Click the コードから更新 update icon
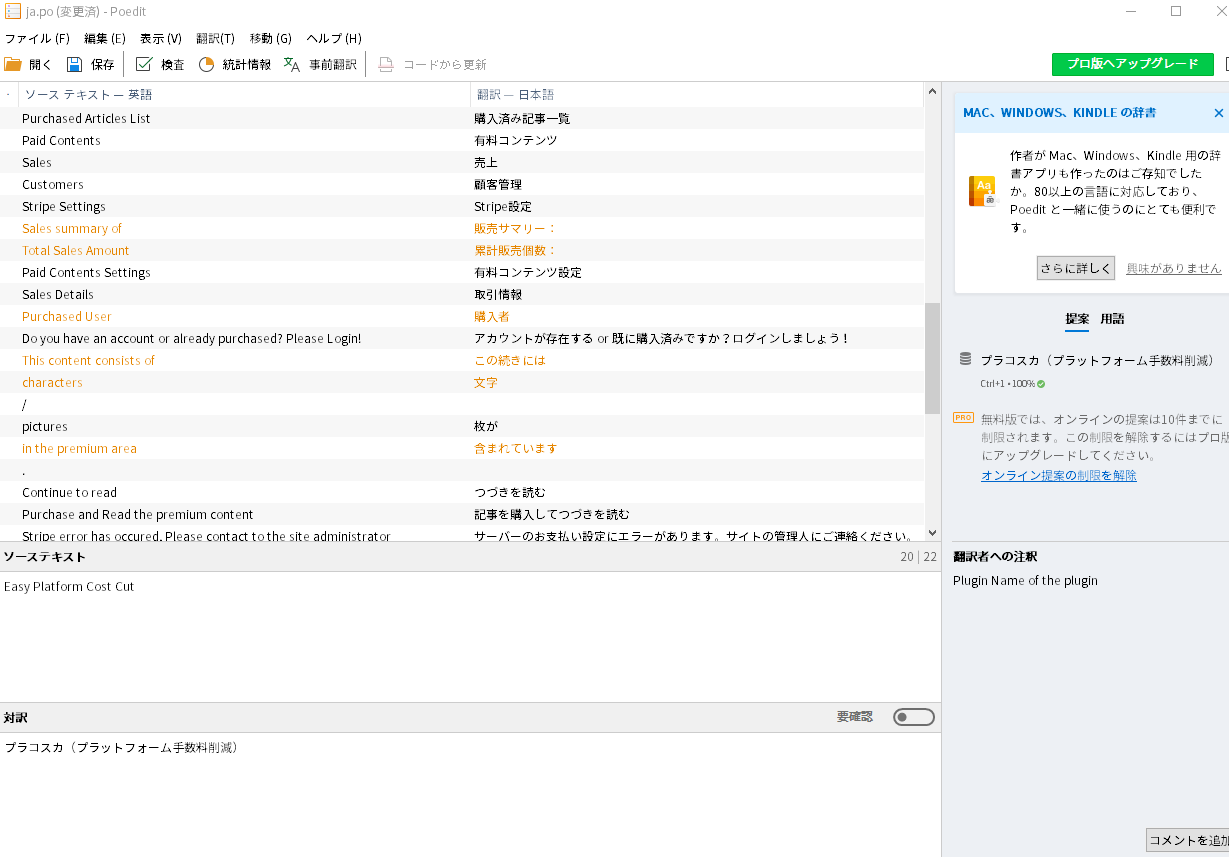Viewport: 1229px width, 857px height. [x=386, y=64]
